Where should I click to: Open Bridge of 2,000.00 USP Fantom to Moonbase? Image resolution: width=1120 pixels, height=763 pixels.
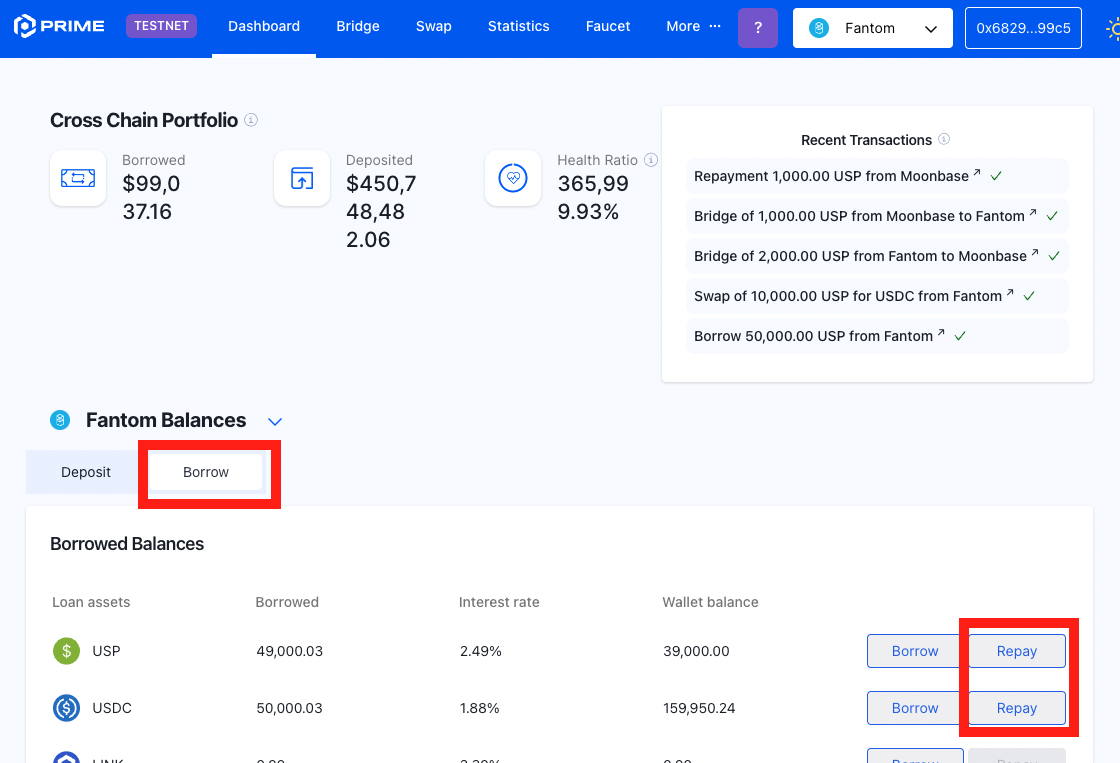tap(877, 256)
